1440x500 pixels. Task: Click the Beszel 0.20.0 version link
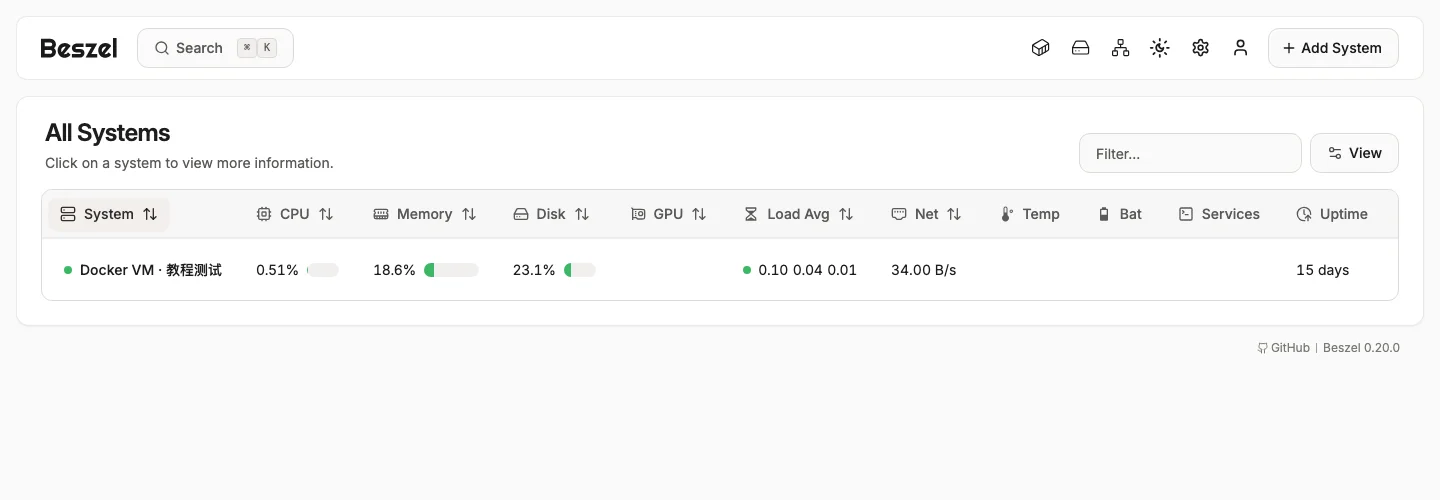[1361, 348]
